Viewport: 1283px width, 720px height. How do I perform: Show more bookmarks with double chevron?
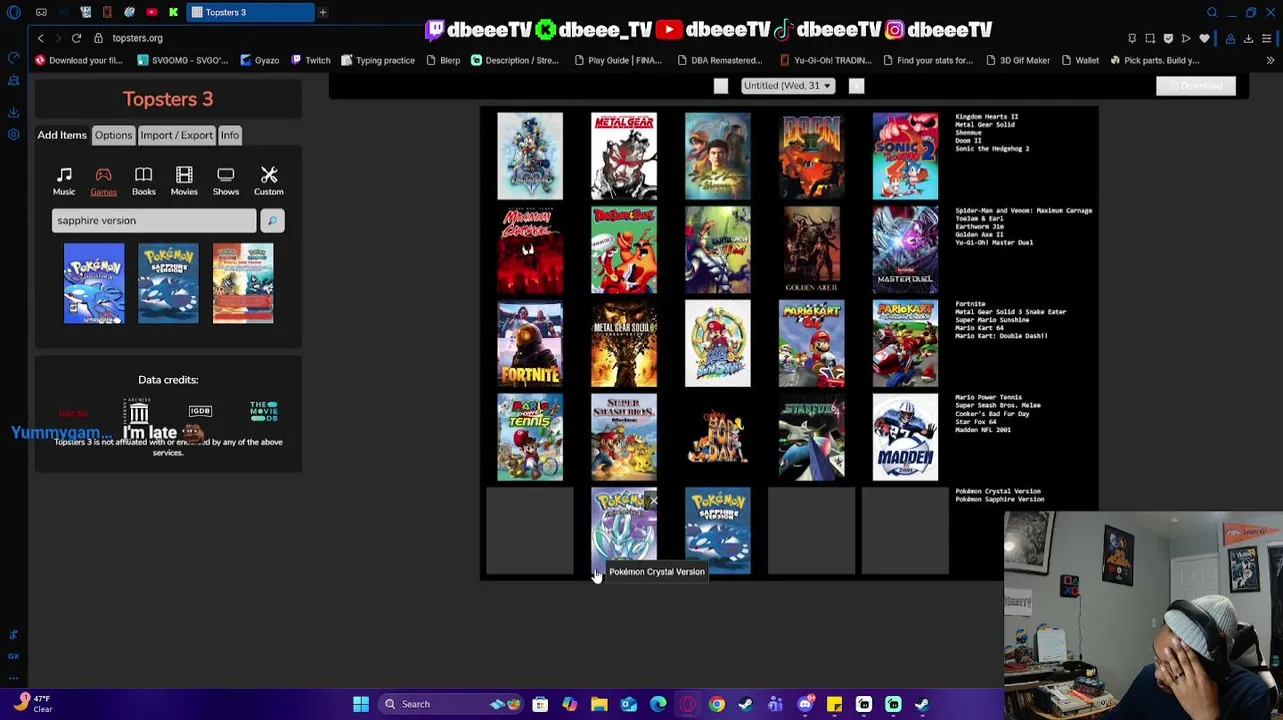click(x=1270, y=60)
